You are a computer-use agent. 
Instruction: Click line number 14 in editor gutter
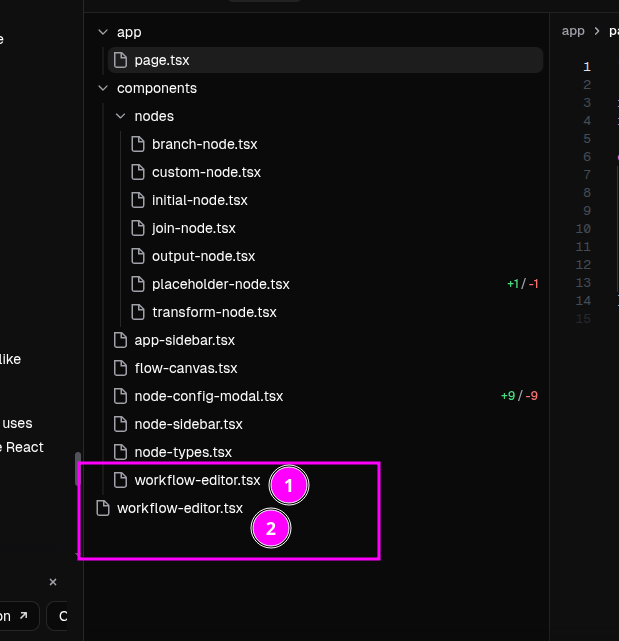coord(583,300)
